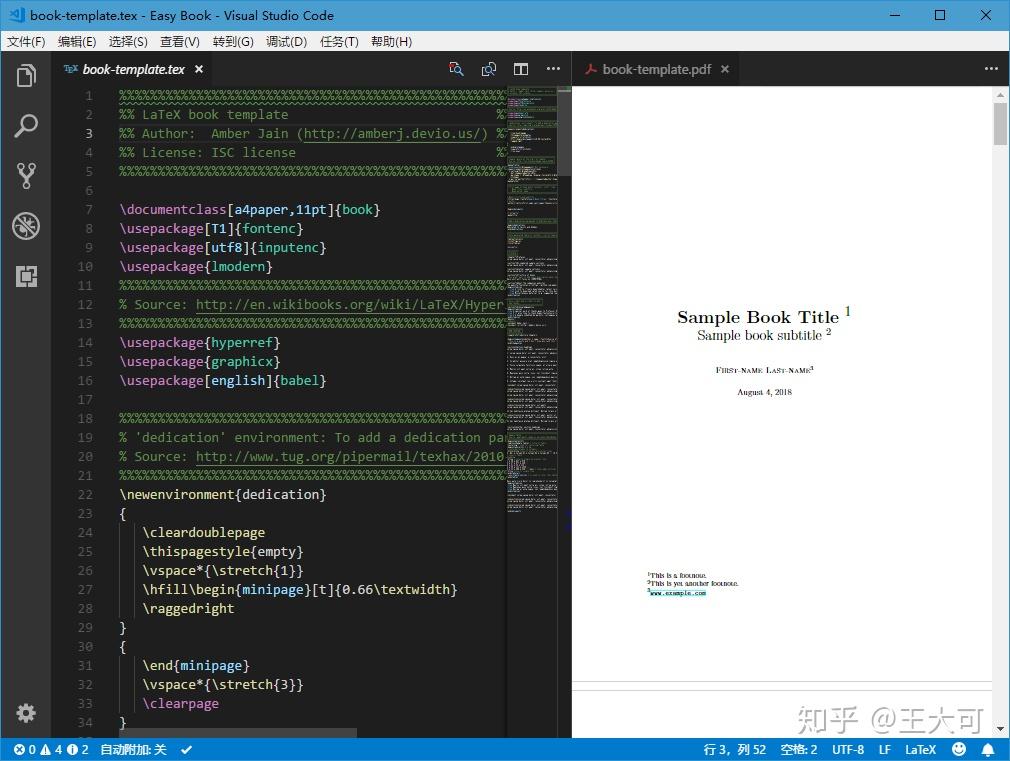Click the notifications bell in status bar
Image resolution: width=1010 pixels, height=761 pixels.
[x=989, y=749]
